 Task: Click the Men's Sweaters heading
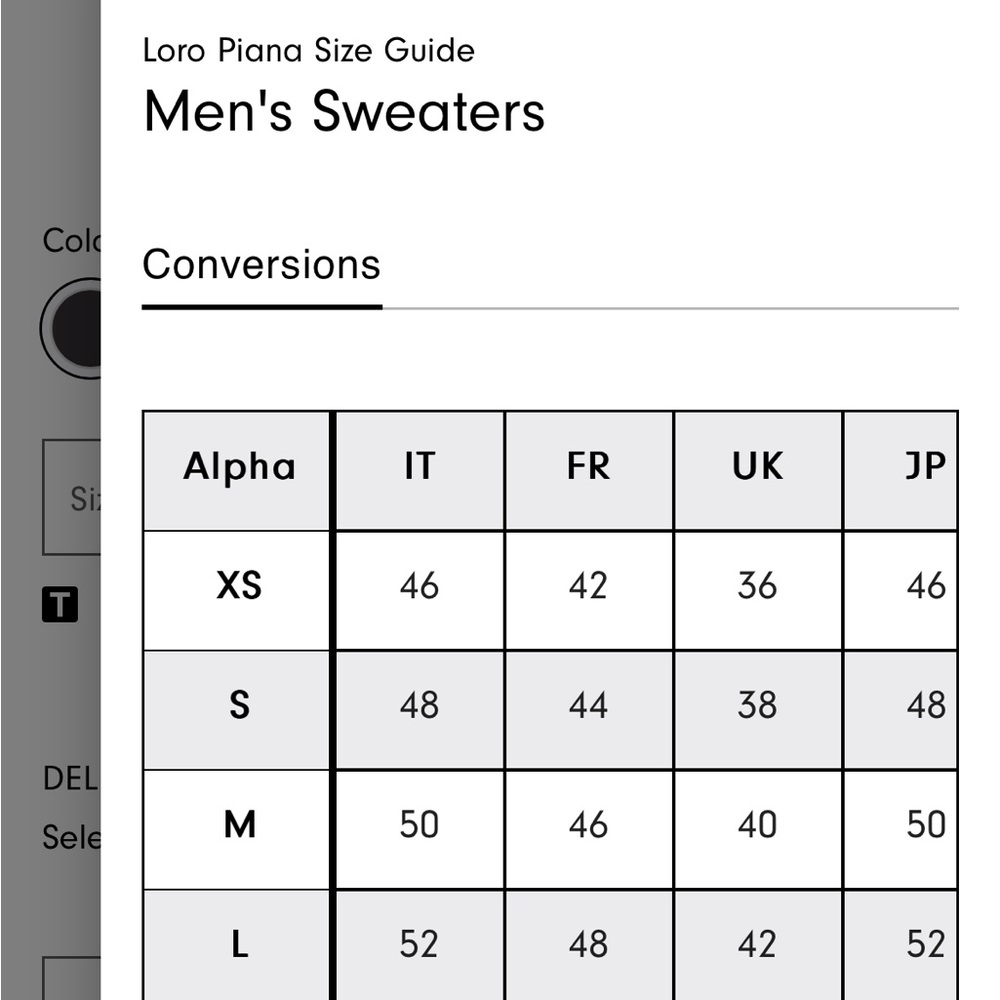[x=344, y=111]
